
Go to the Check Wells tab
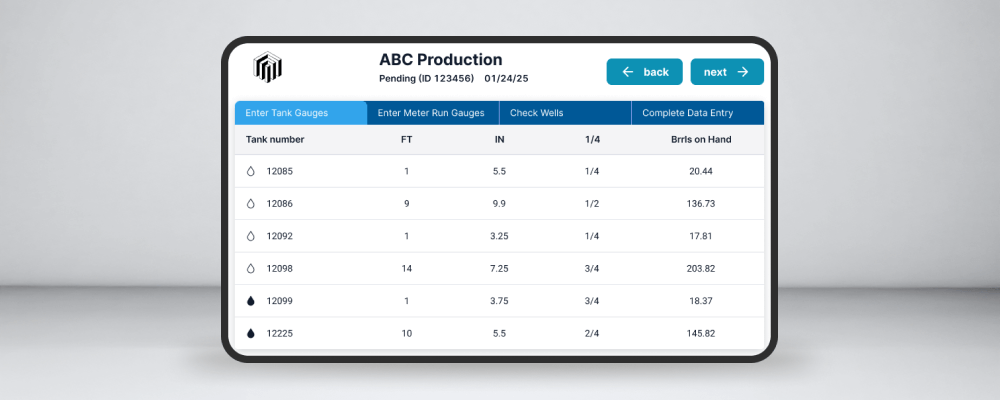tap(537, 113)
